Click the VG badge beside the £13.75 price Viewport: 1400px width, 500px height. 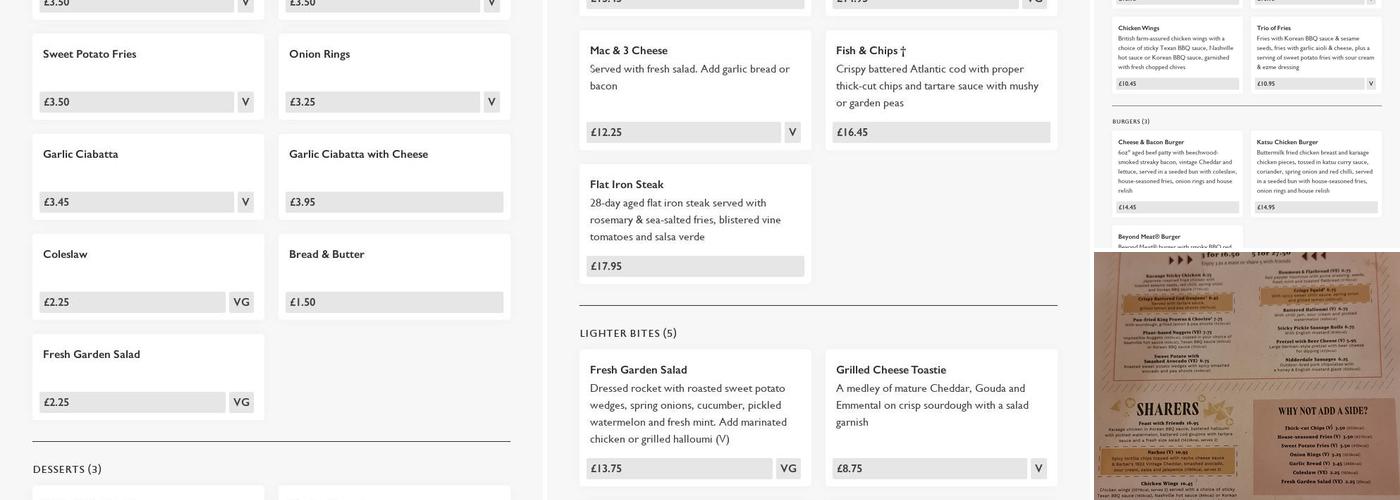(x=788, y=468)
